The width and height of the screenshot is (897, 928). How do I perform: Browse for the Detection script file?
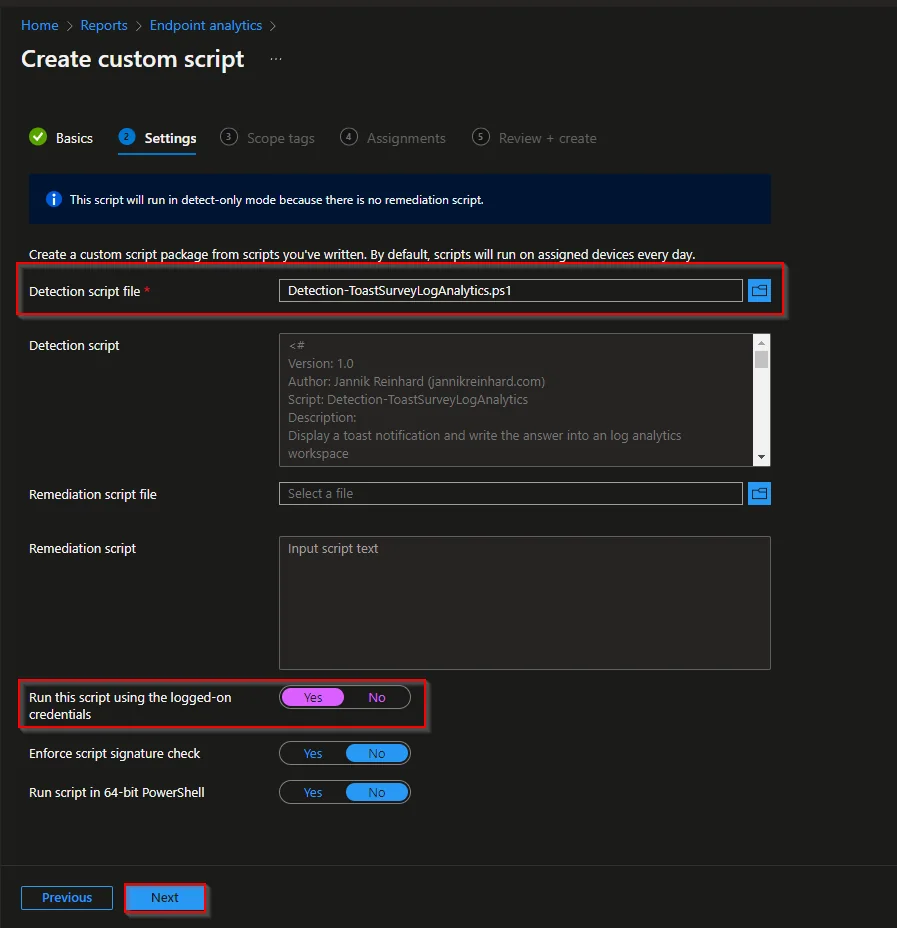pyautogui.click(x=759, y=291)
